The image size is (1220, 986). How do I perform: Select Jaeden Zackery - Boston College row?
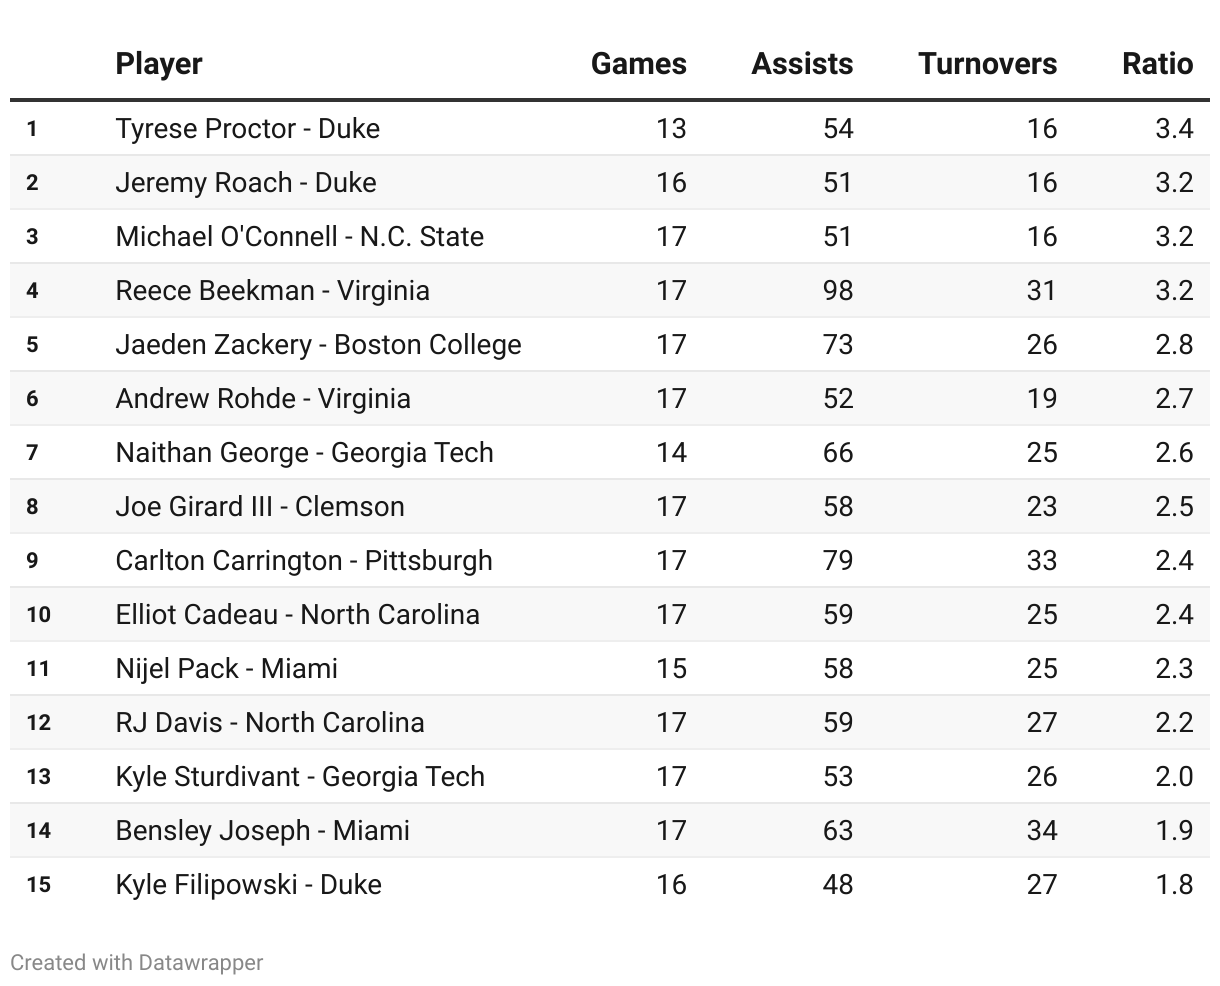(318, 345)
